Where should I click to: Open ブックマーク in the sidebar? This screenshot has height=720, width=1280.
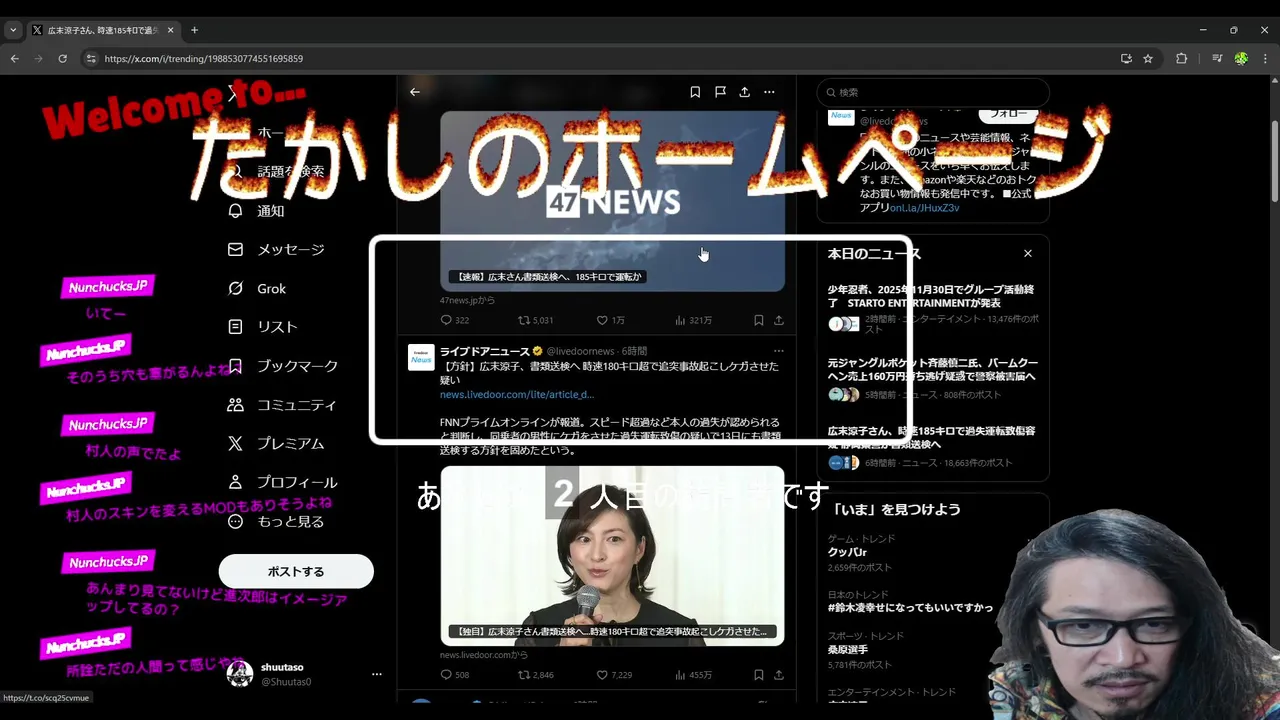(283, 366)
